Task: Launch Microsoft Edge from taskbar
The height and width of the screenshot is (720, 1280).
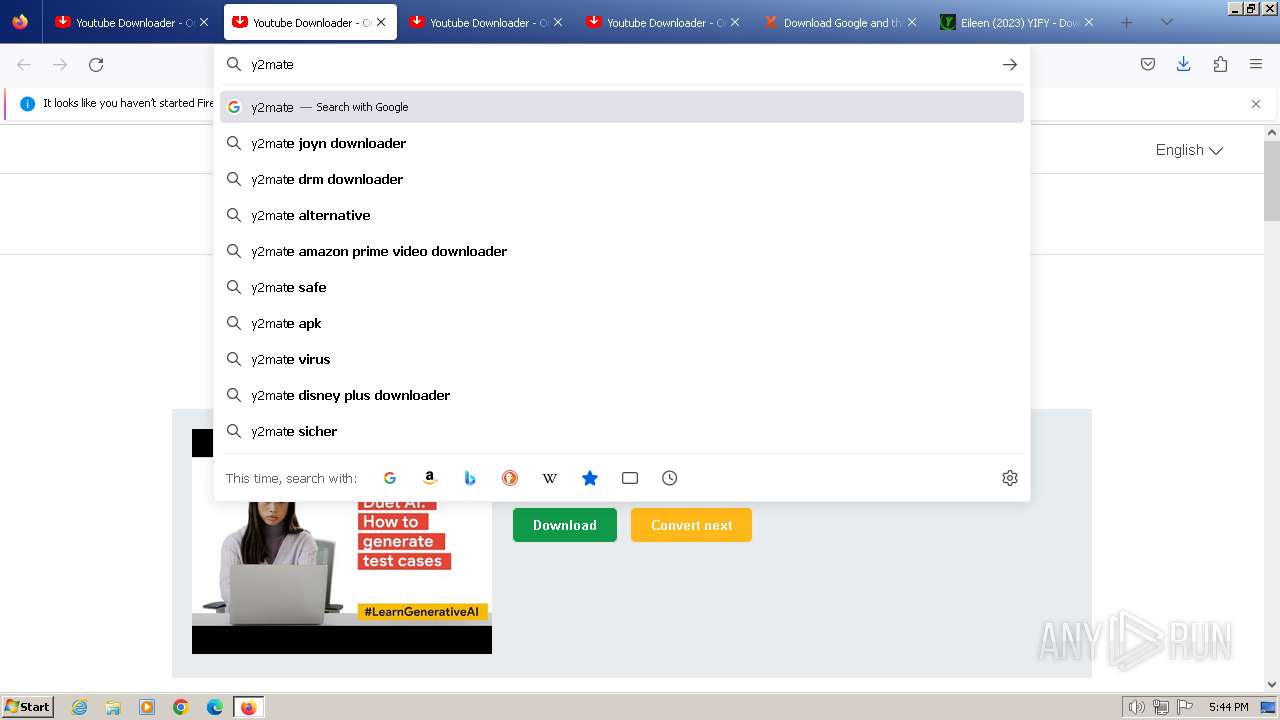Action: [x=215, y=707]
